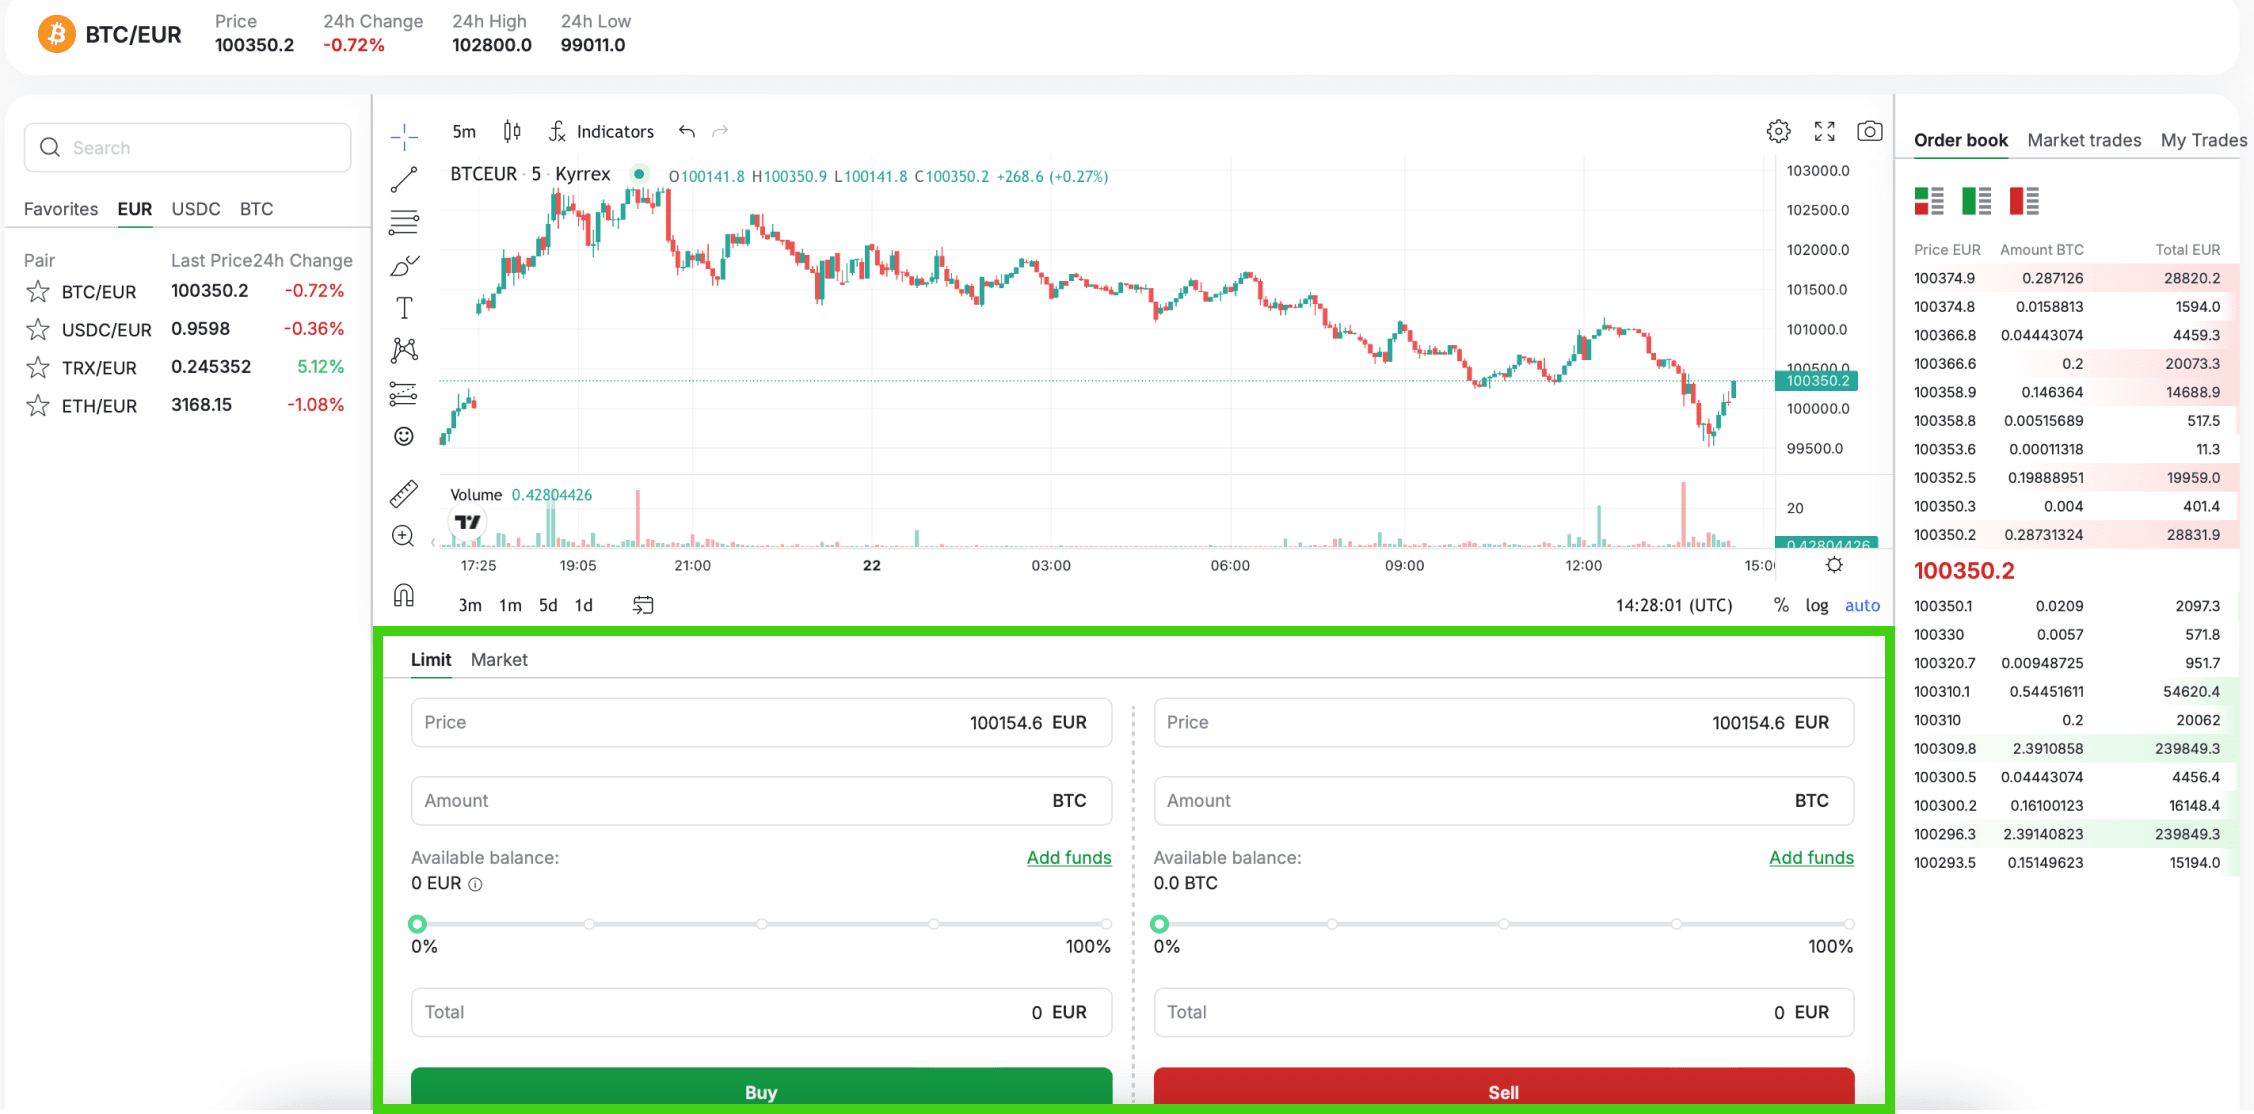Screen dimensions: 2254x1114
Task: Toggle the magnet mode tool
Action: 404,595
